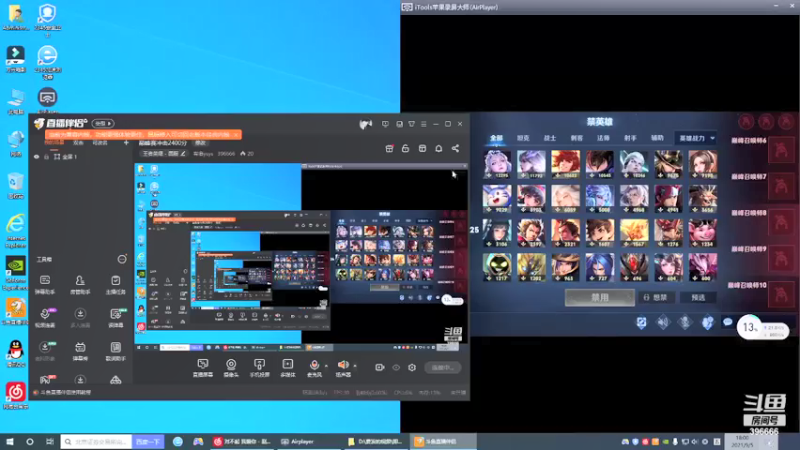Expand the speaker settings arrow

(x=355, y=366)
